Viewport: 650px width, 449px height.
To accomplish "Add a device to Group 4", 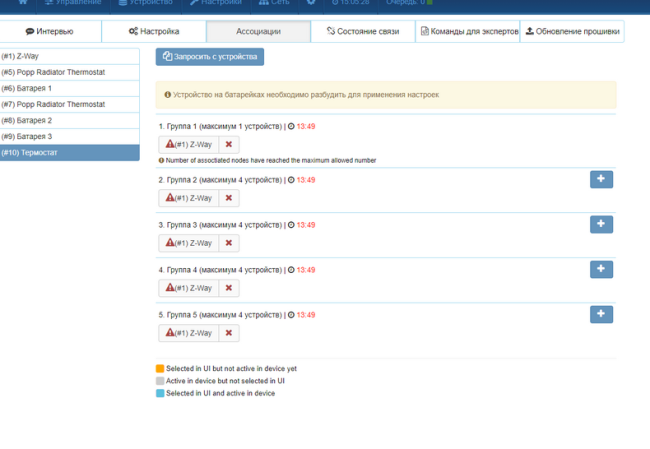I will [x=601, y=269].
